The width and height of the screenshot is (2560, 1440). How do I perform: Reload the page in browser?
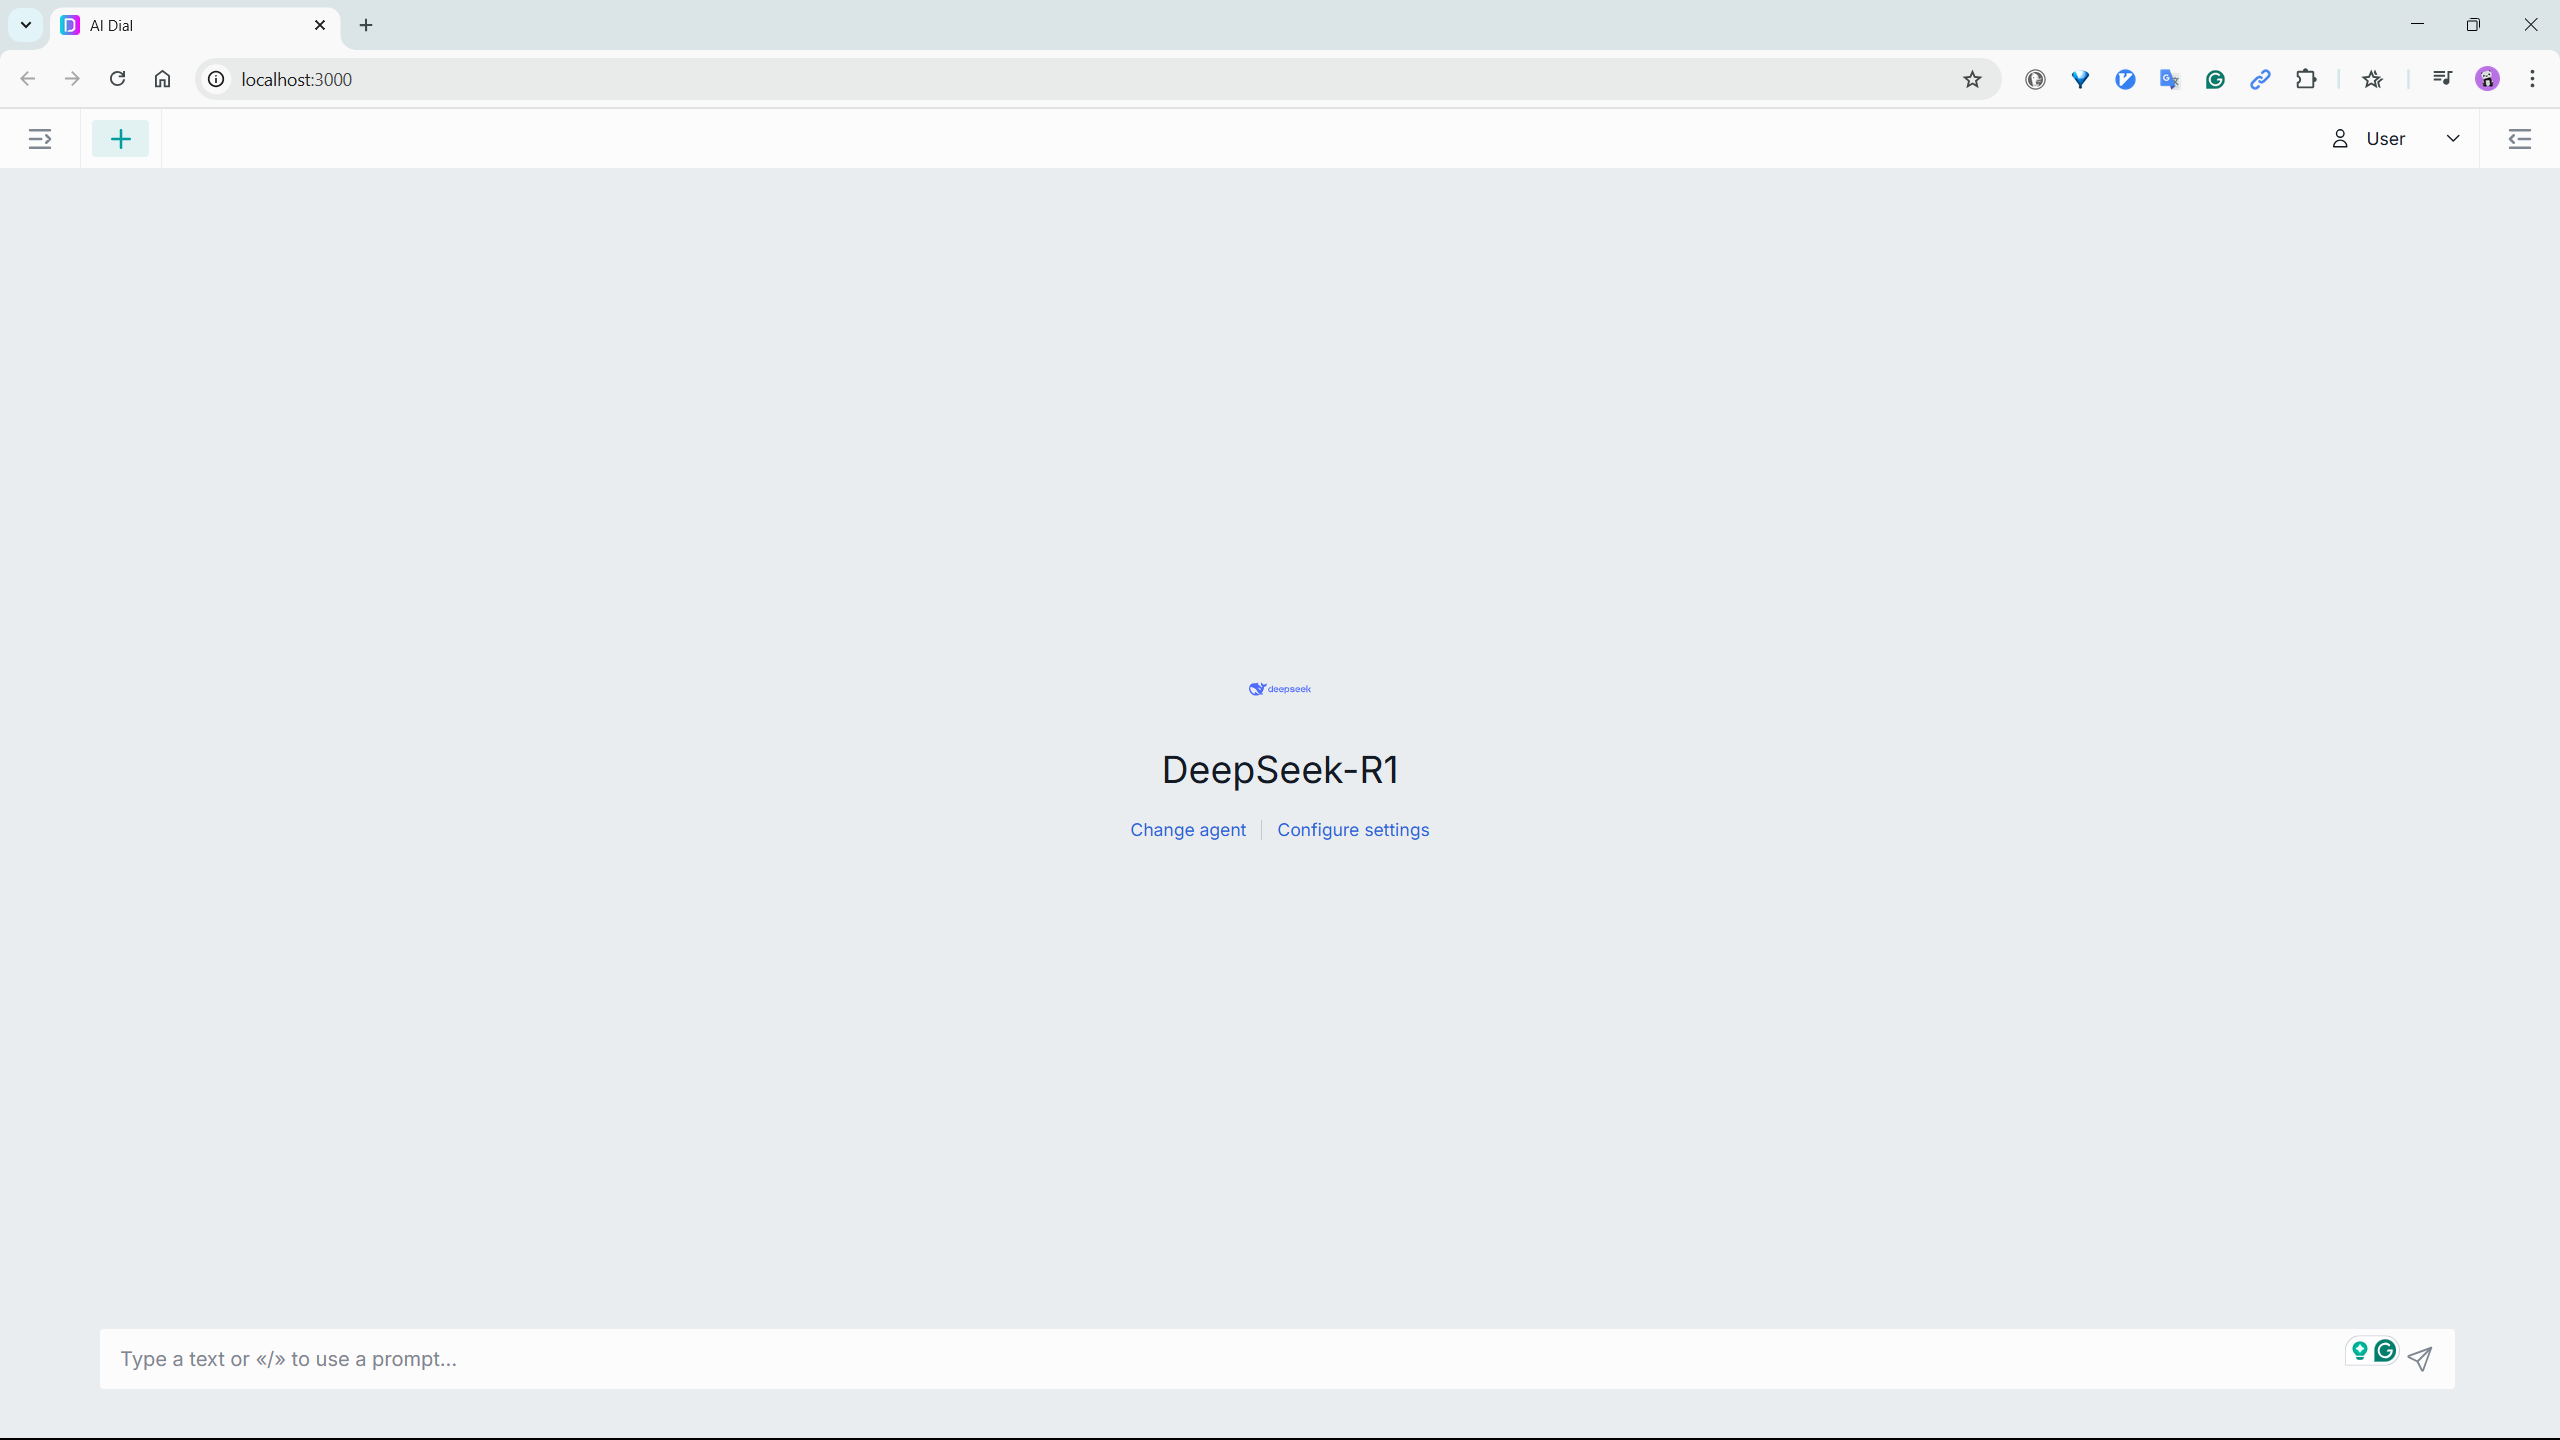pos(117,79)
